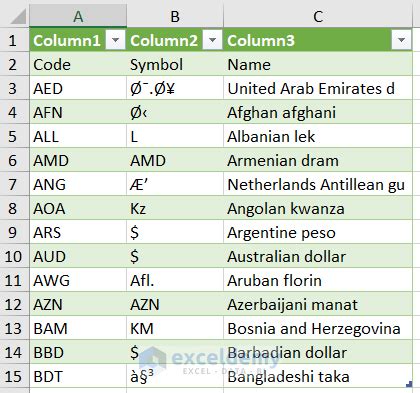Click the select-all corner triangle
Image resolution: width=420 pixels, height=393 pixels.
[18, 16]
